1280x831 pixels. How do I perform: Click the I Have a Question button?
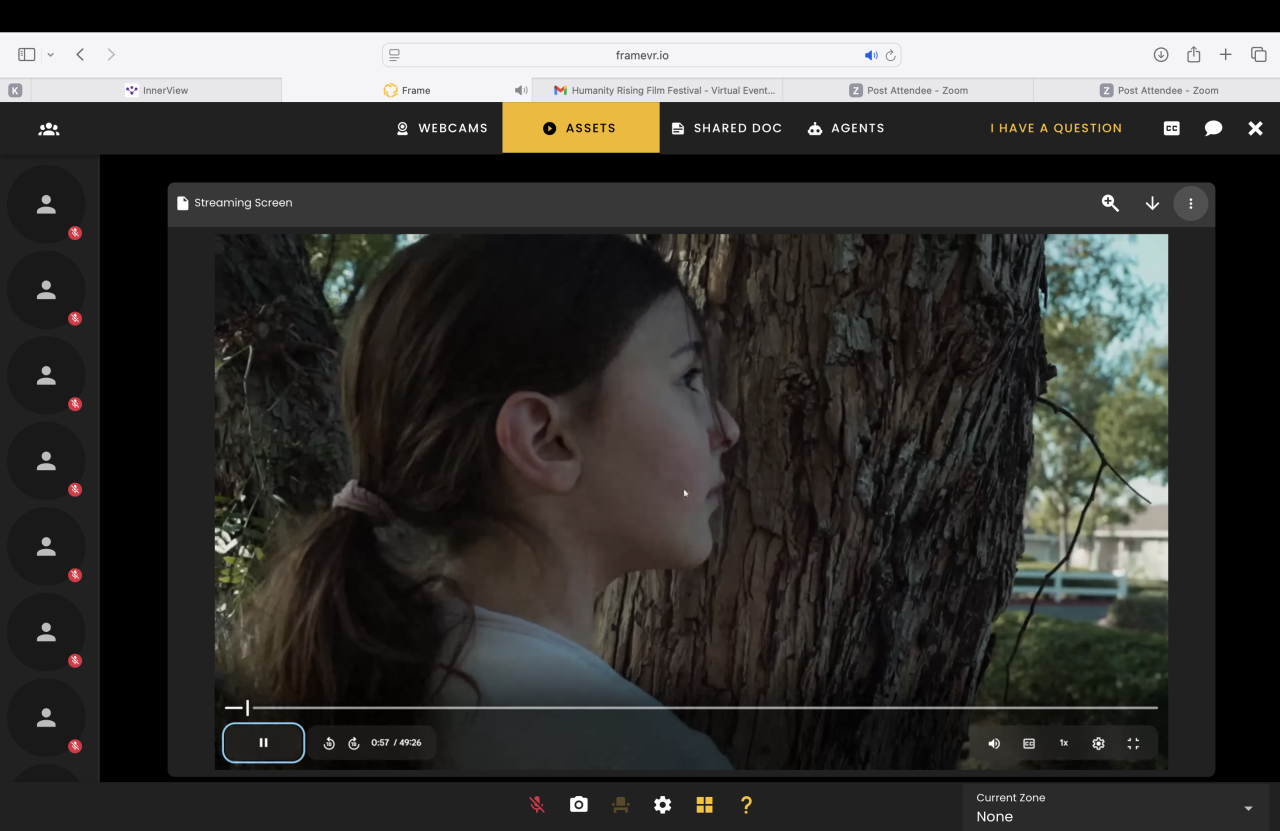(1056, 128)
